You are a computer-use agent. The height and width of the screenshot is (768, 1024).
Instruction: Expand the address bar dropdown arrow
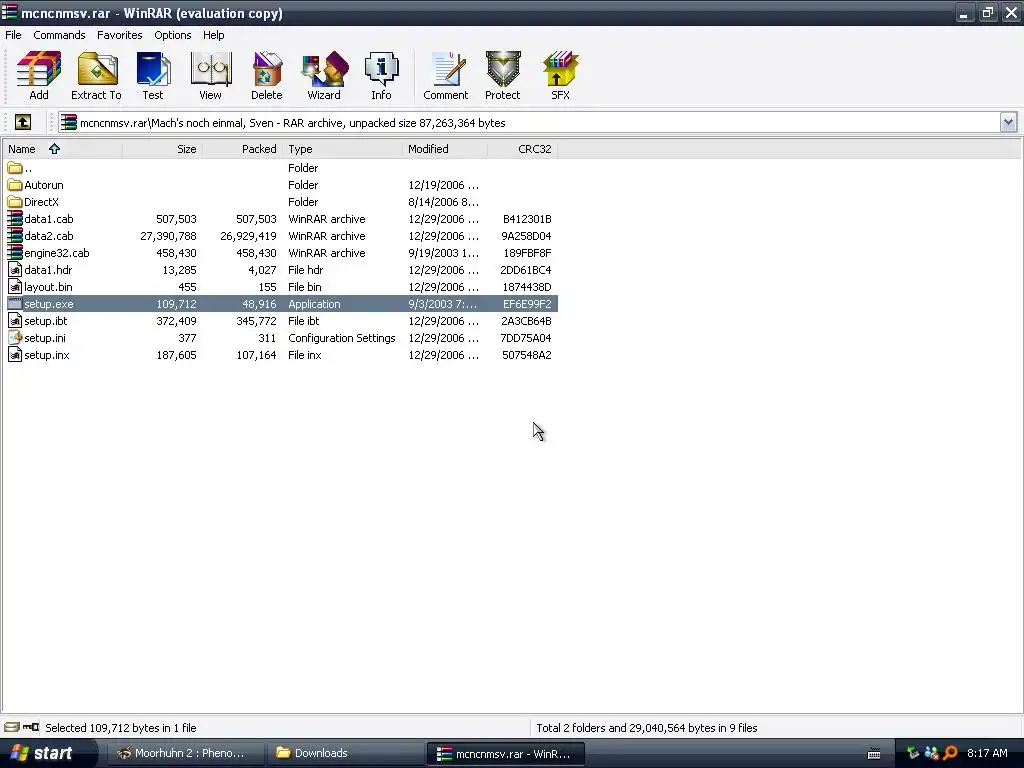(1008, 122)
